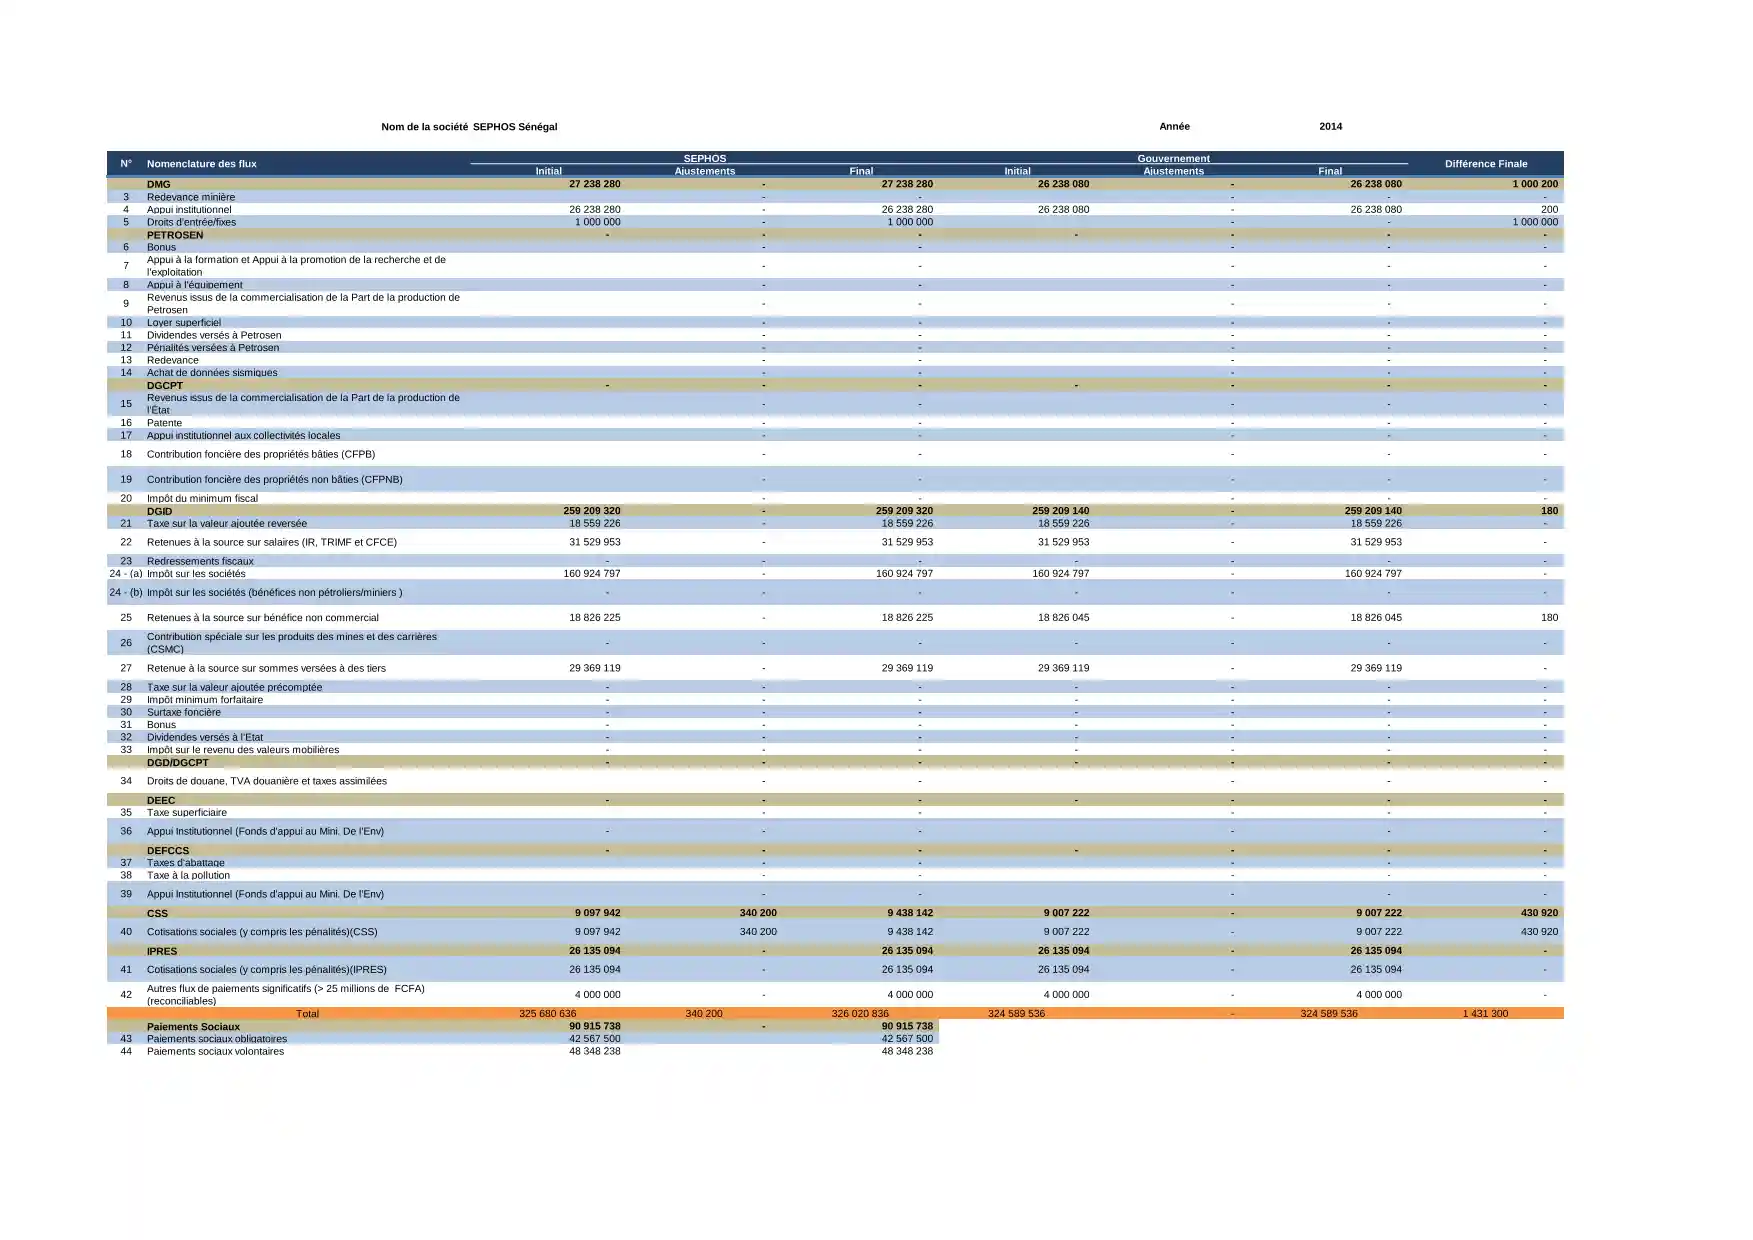Select the SEPHOS group header
The height and width of the screenshot is (1240, 1753).
click(x=704, y=158)
